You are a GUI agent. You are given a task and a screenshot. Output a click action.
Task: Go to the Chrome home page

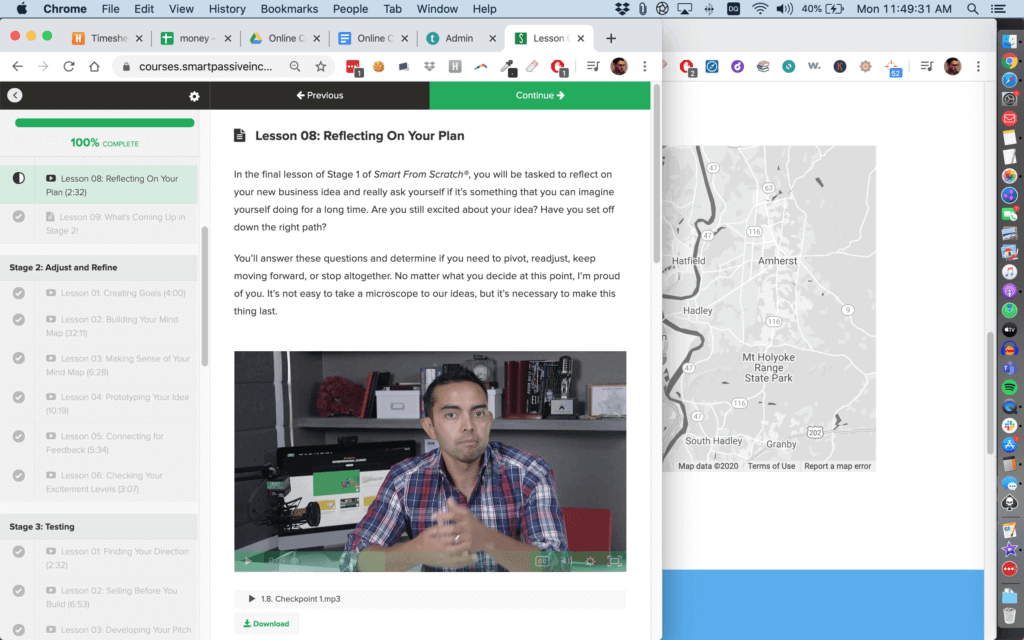point(95,67)
